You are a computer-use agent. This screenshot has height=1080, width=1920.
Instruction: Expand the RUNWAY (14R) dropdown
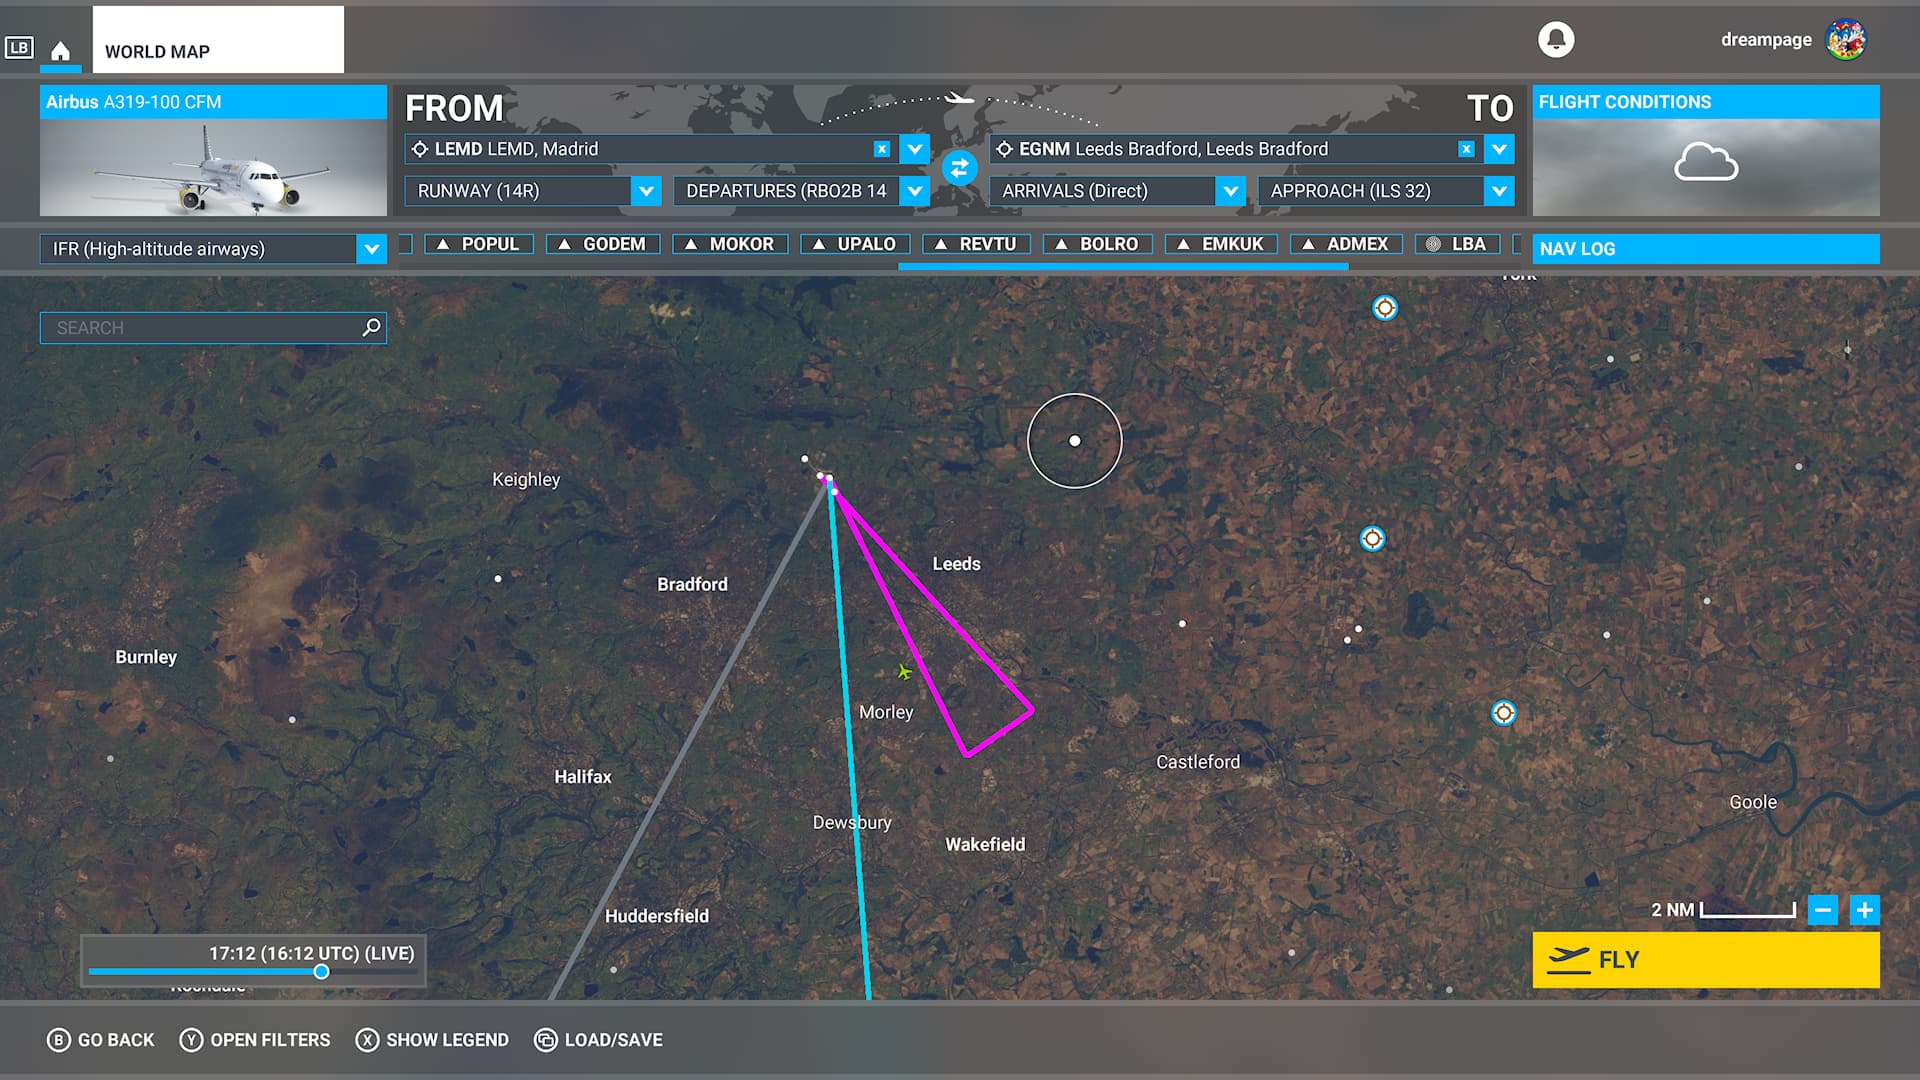pos(646,191)
